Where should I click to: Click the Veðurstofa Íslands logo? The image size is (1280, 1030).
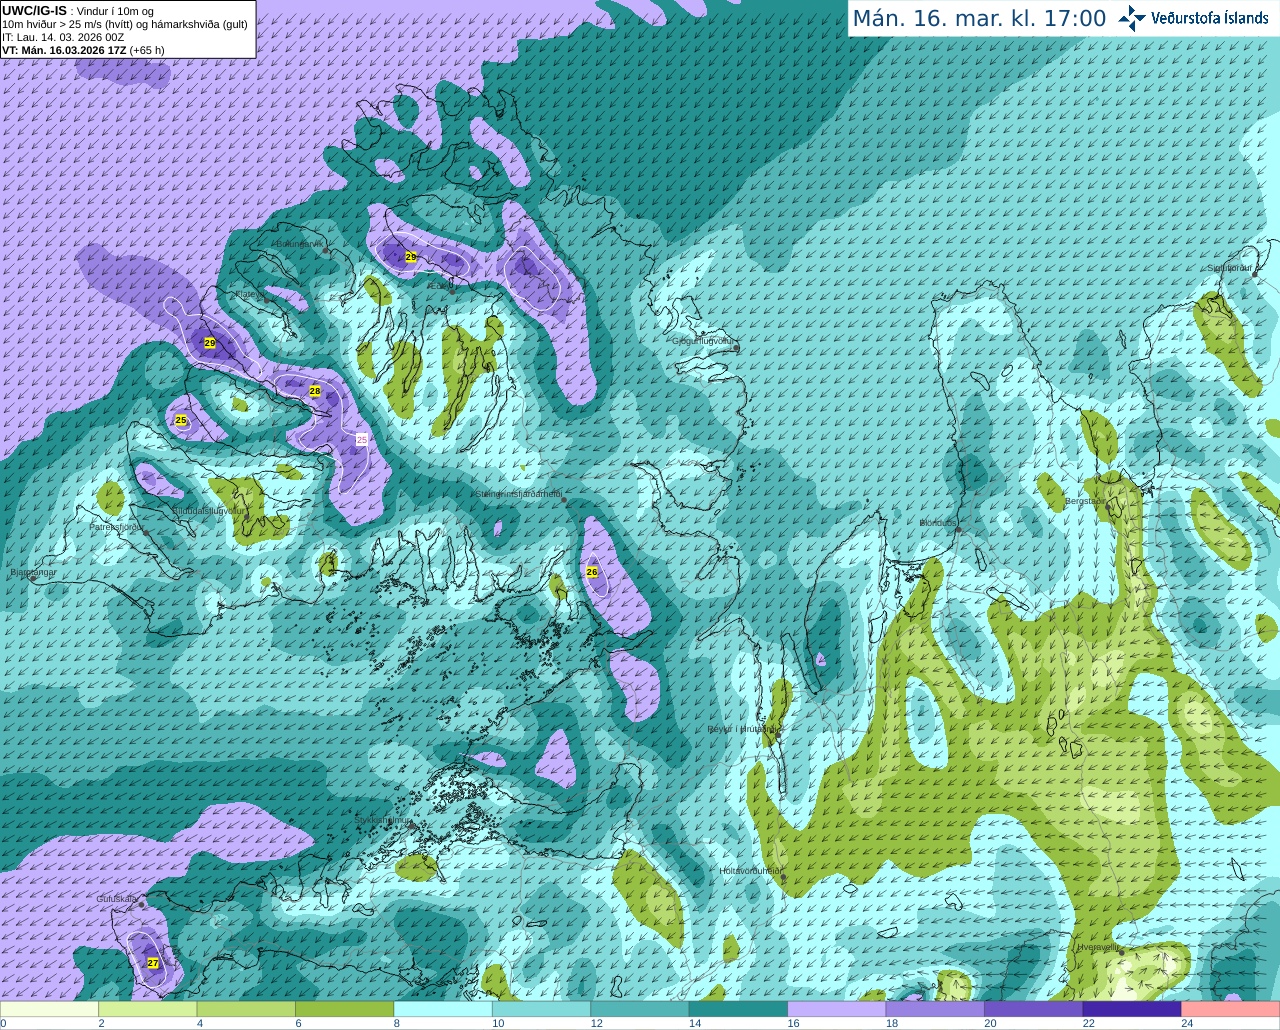coord(1193,18)
